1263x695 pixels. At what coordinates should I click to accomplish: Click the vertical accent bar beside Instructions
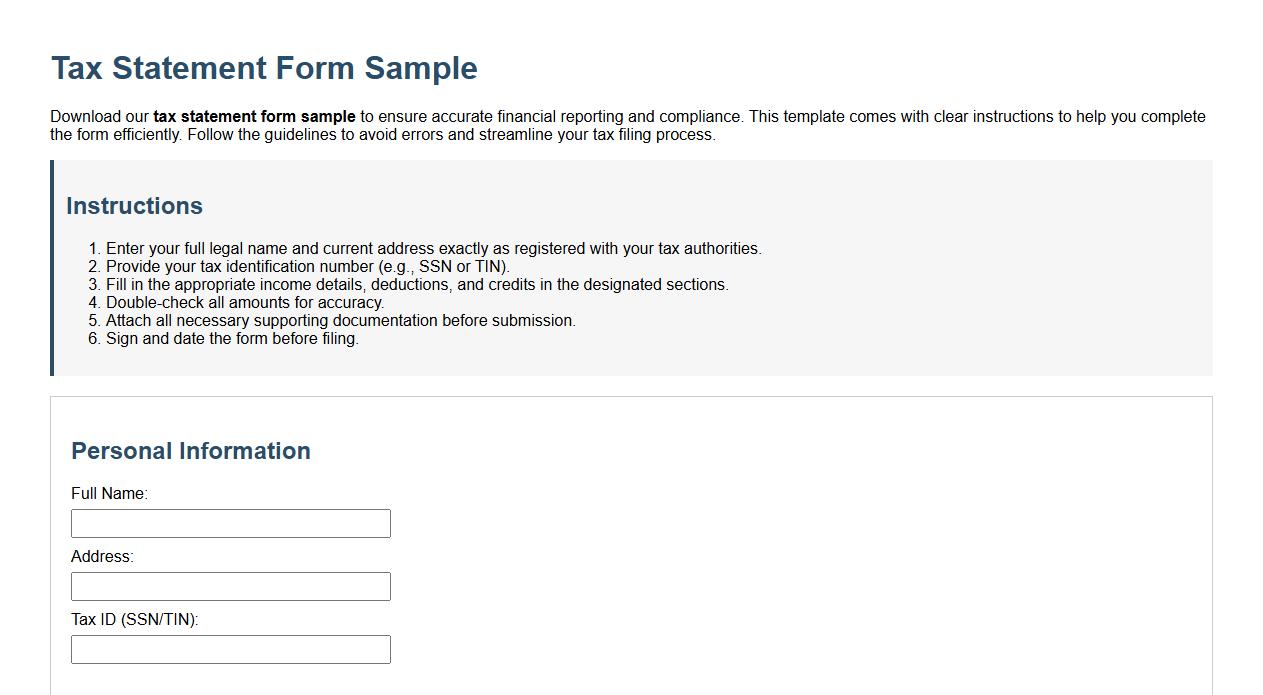pyautogui.click(x=54, y=270)
